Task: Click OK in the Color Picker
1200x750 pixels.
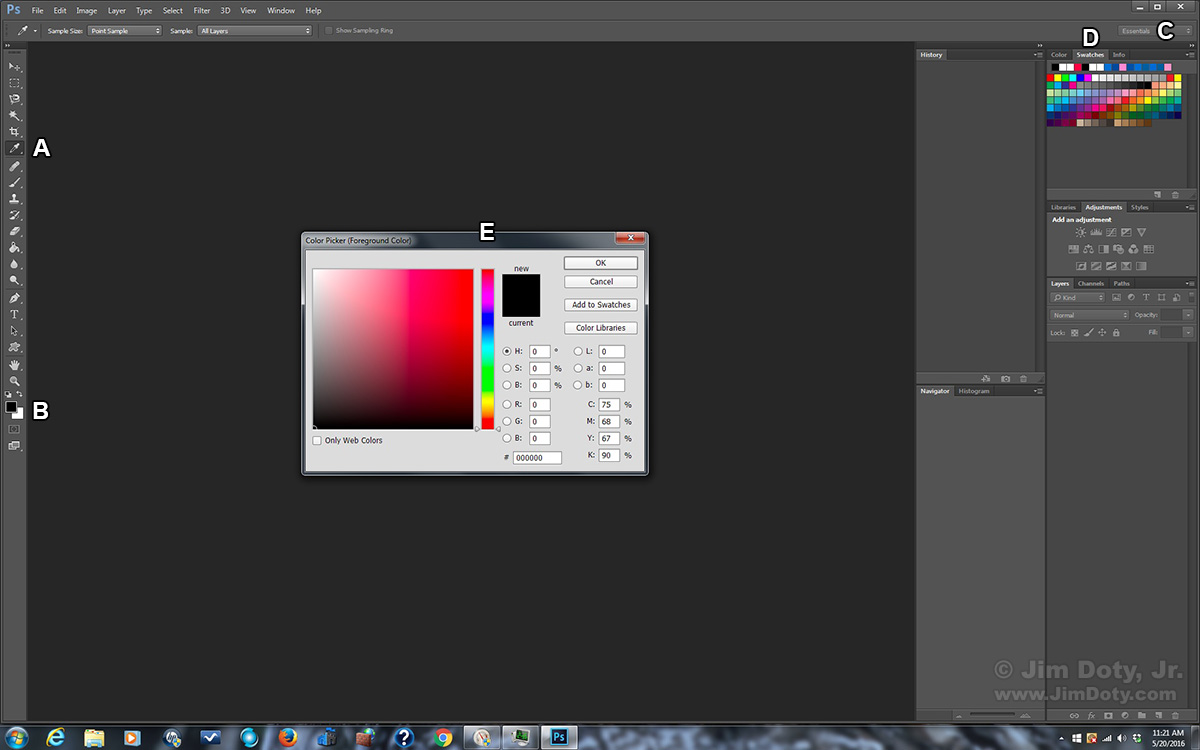Action: pyautogui.click(x=601, y=263)
